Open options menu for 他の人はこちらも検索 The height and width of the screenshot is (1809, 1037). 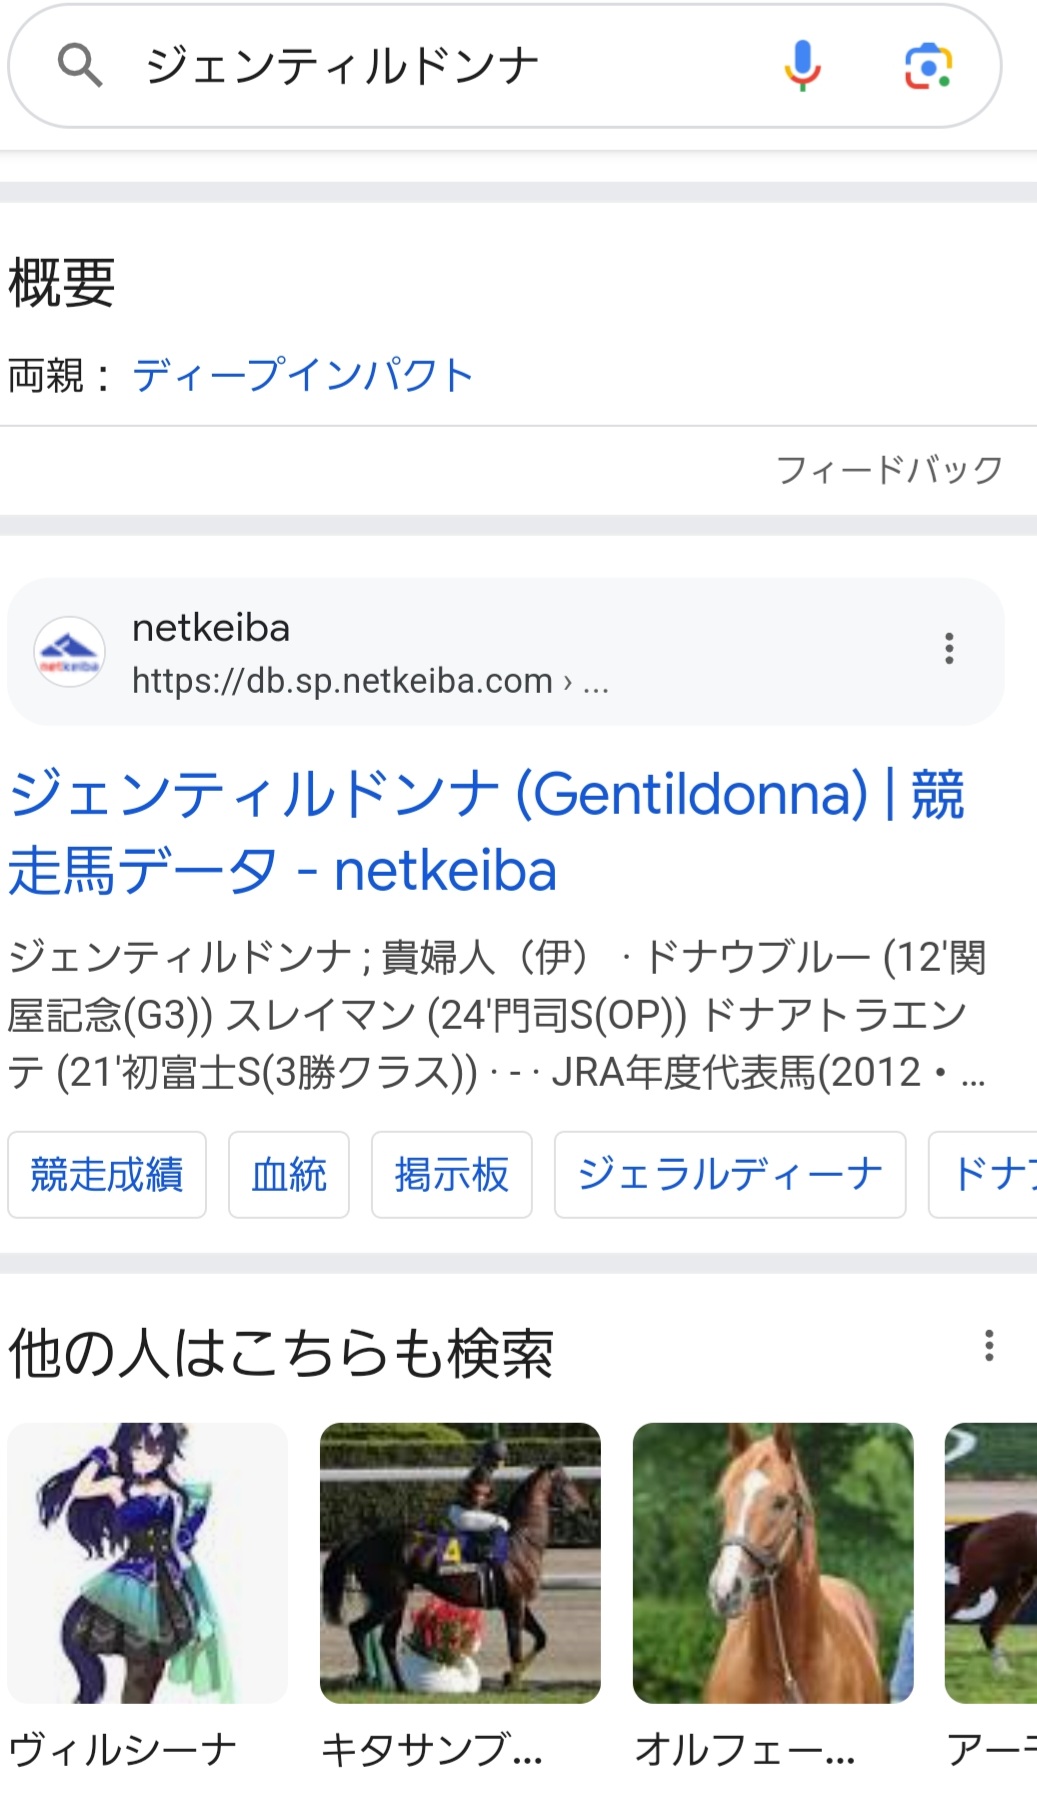(x=988, y=1346)
